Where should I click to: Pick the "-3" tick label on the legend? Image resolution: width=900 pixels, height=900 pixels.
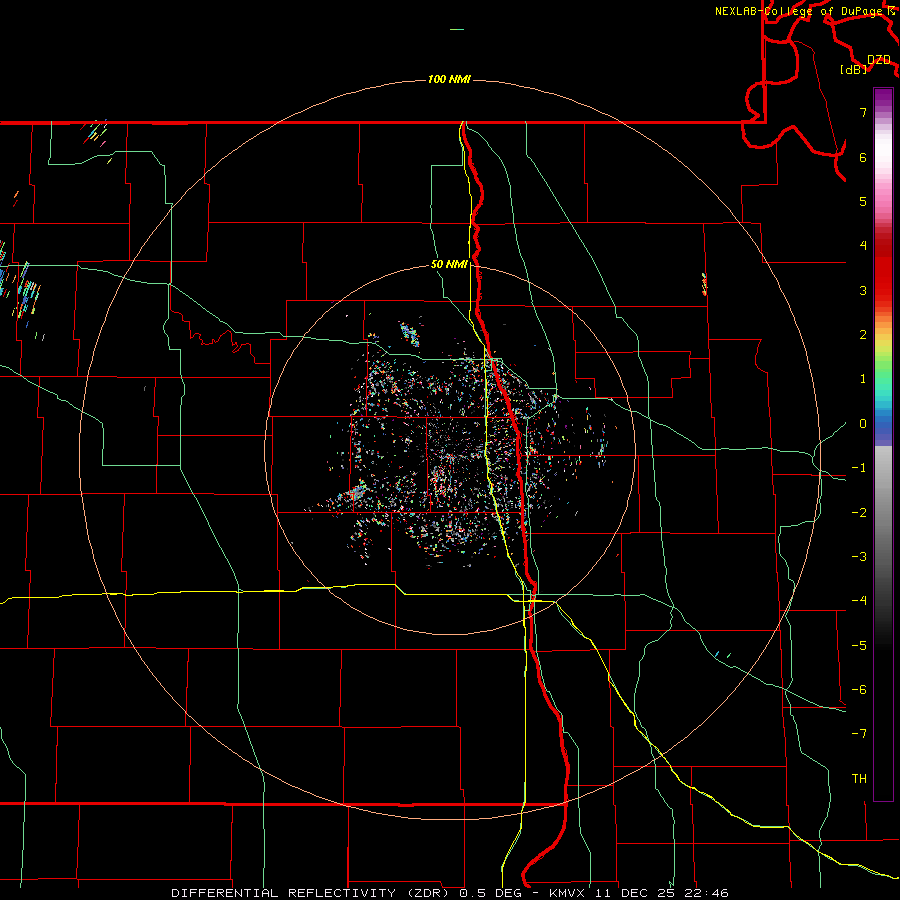pyautogui.click(x=859, y=557)
